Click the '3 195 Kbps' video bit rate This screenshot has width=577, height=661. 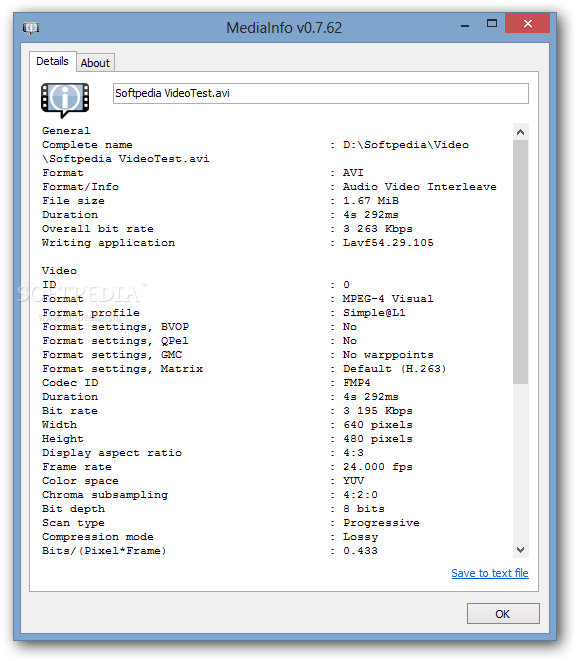[x=377, y=411]
